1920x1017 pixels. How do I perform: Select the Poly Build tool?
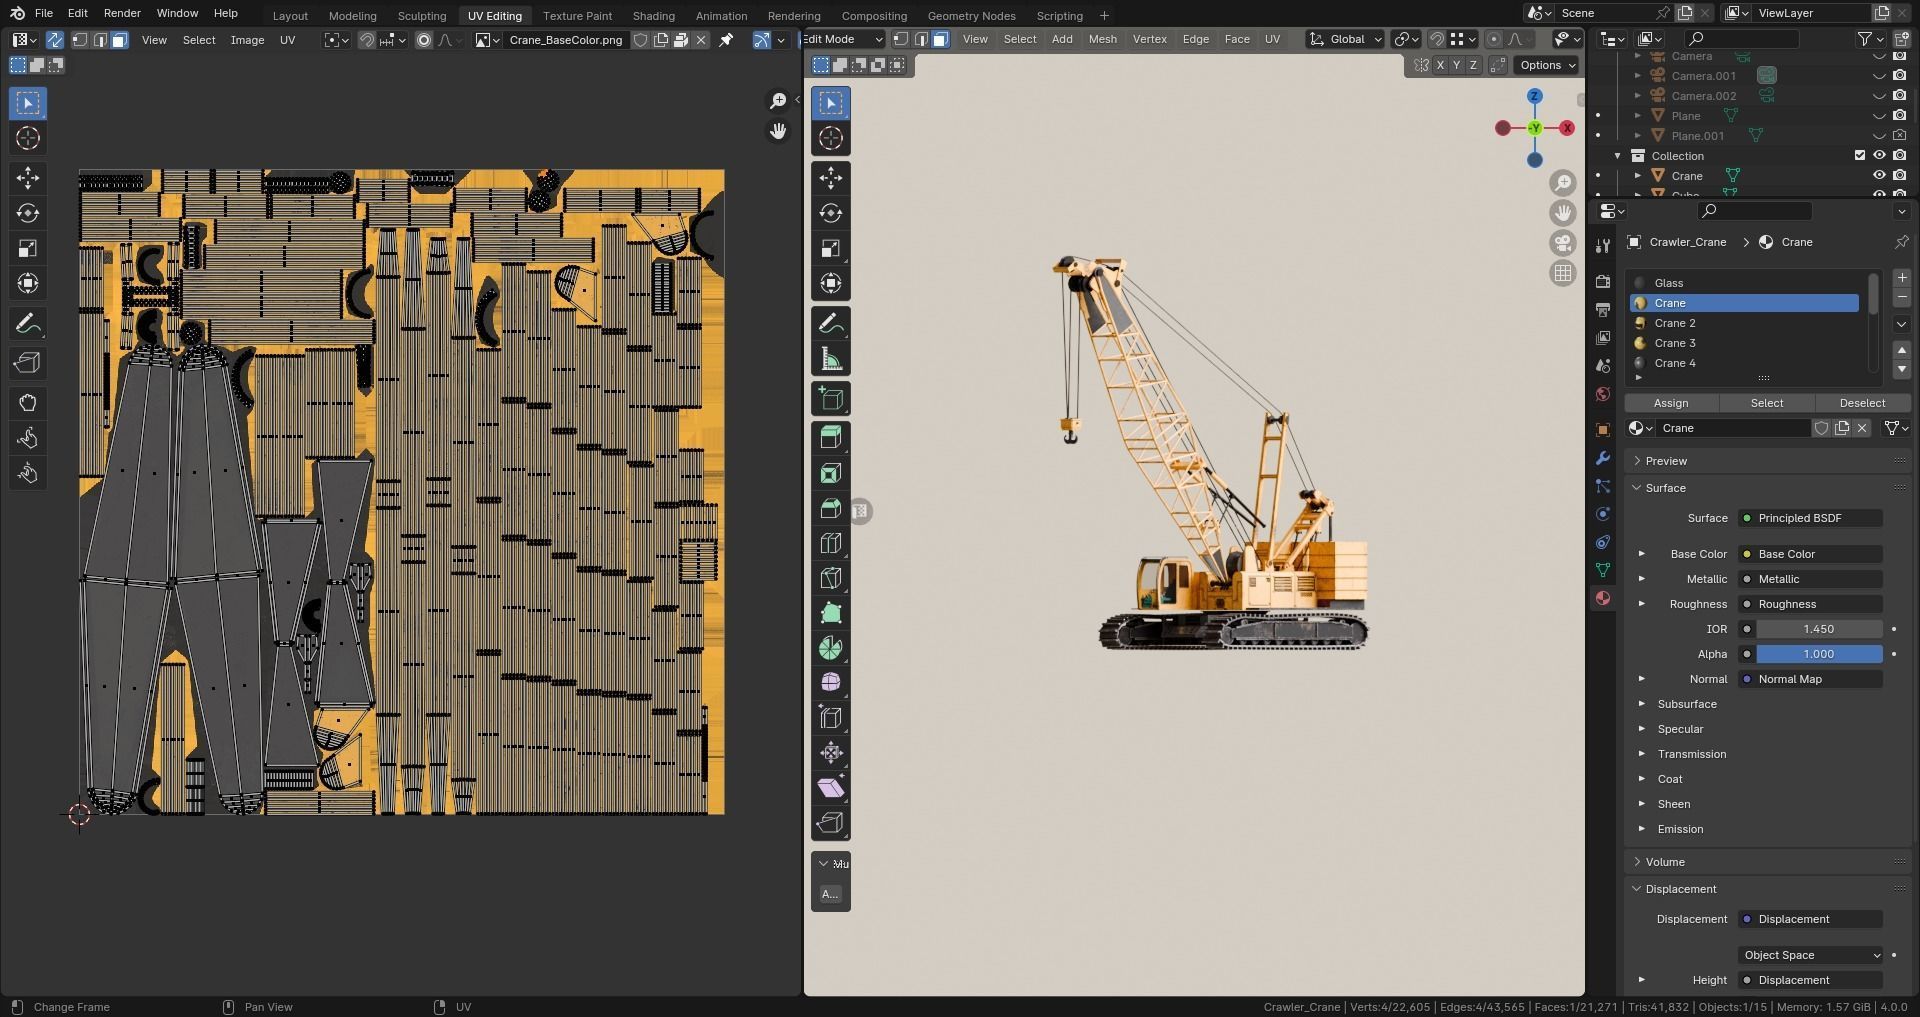pyautogui.click(x=831, y=613)
